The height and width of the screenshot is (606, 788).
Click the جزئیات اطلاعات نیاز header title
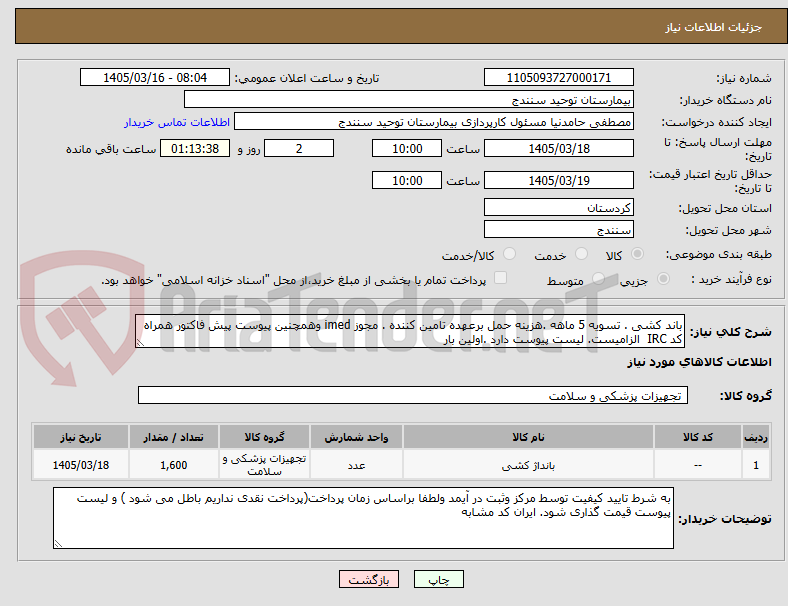point(714,27)
